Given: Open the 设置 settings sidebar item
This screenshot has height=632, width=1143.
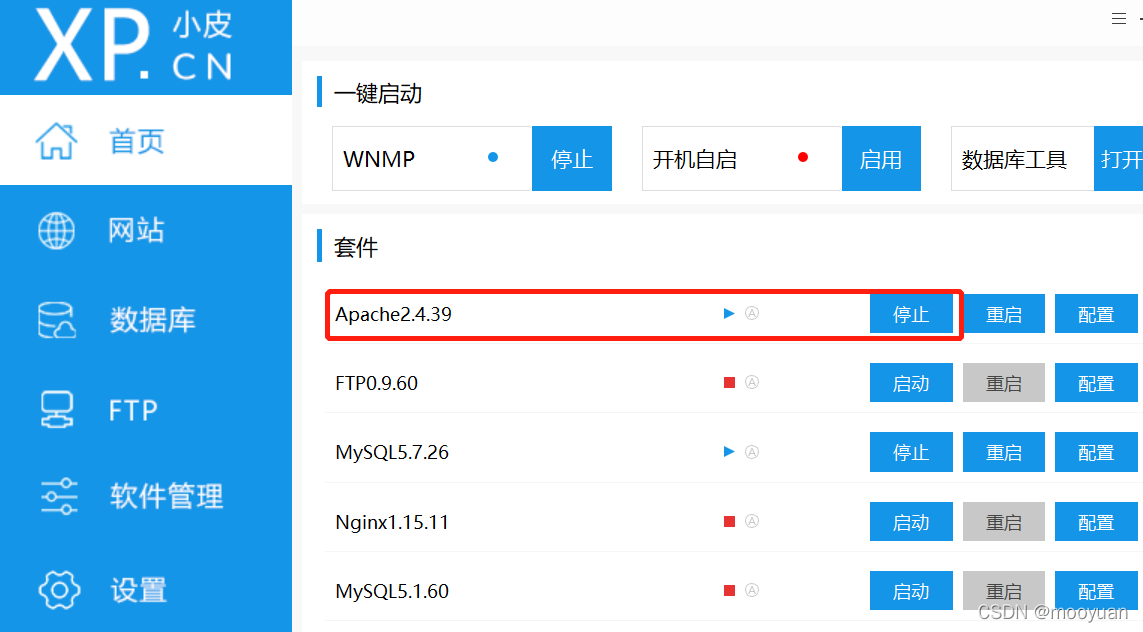Looking at the screenshot, I should tap(146, 589).
